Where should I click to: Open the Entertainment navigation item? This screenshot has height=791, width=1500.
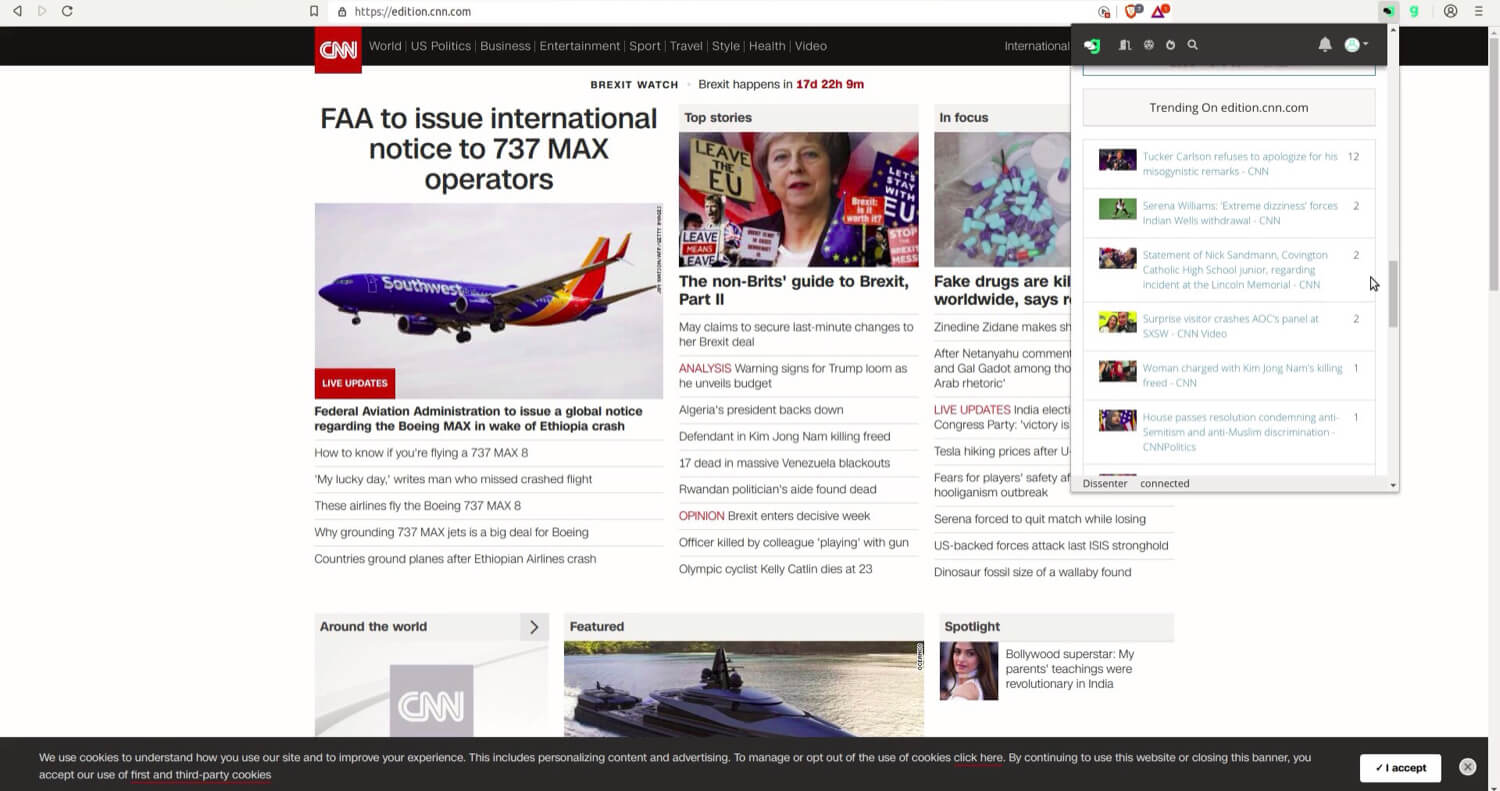580,46
